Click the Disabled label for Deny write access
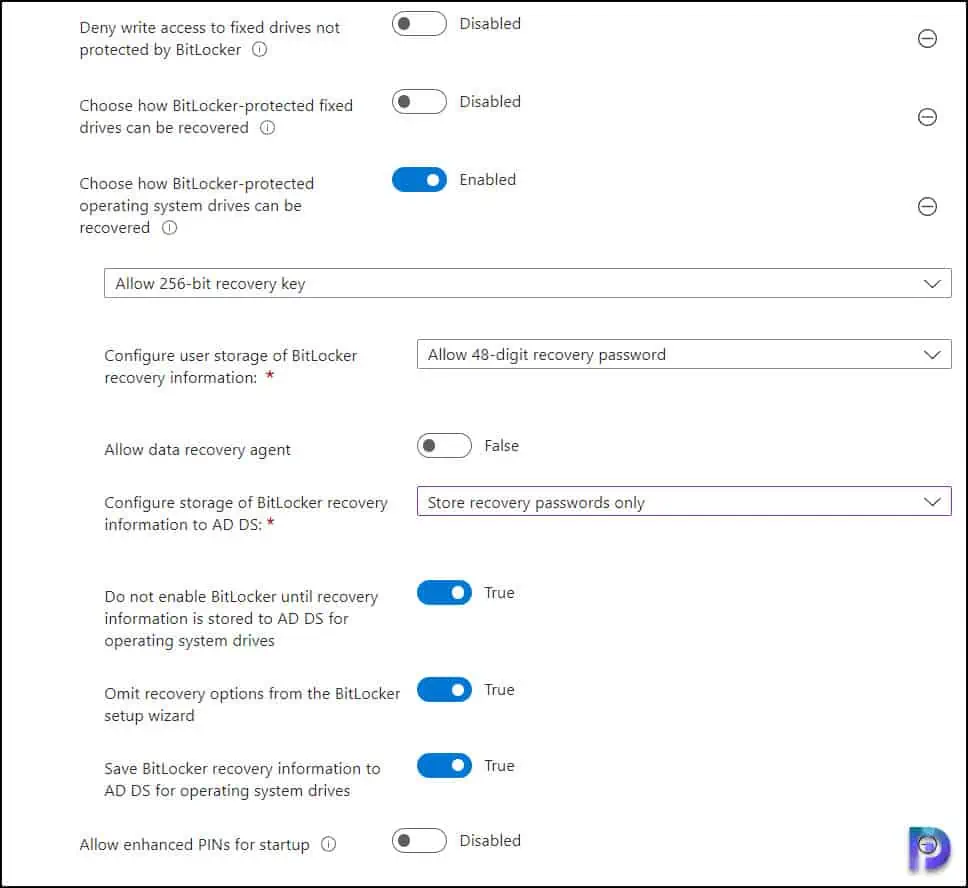This screenshot has height=888, width=968. (x=490, y=23)
